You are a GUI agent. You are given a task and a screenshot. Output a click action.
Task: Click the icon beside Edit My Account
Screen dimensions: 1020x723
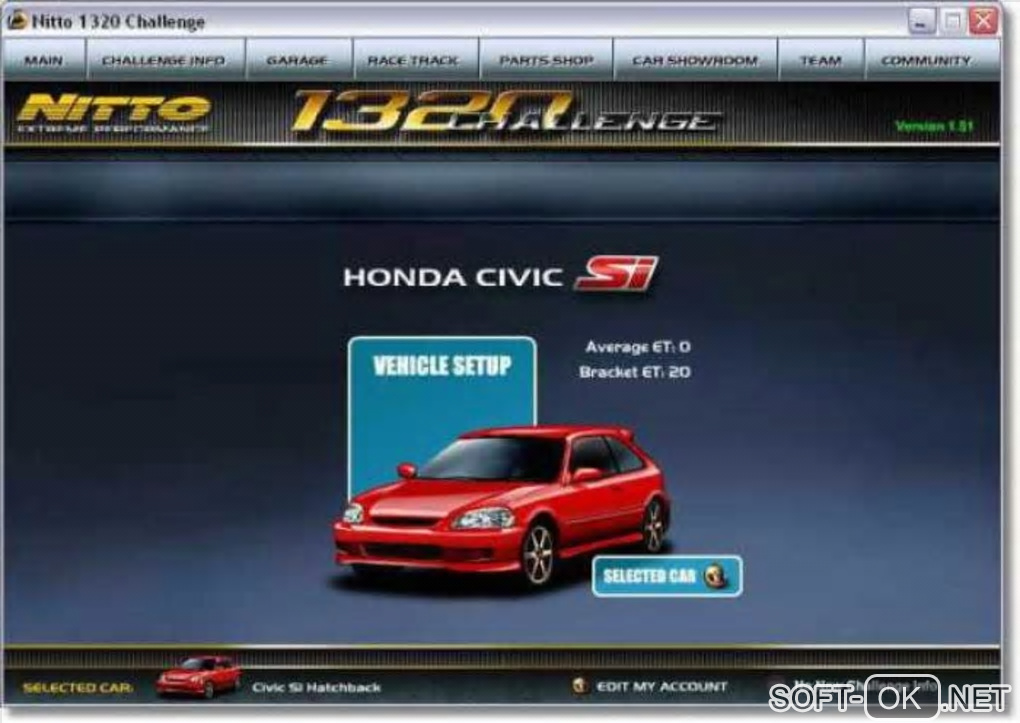580,686
